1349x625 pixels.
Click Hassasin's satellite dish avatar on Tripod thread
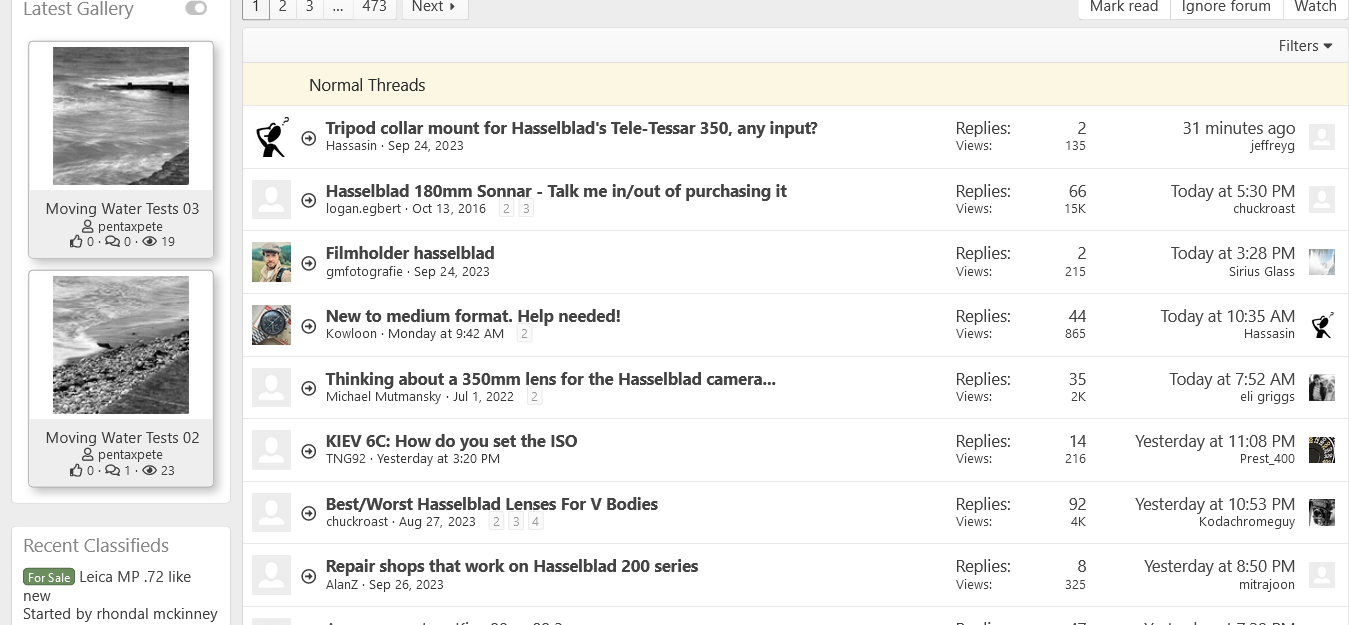point(271,137)
